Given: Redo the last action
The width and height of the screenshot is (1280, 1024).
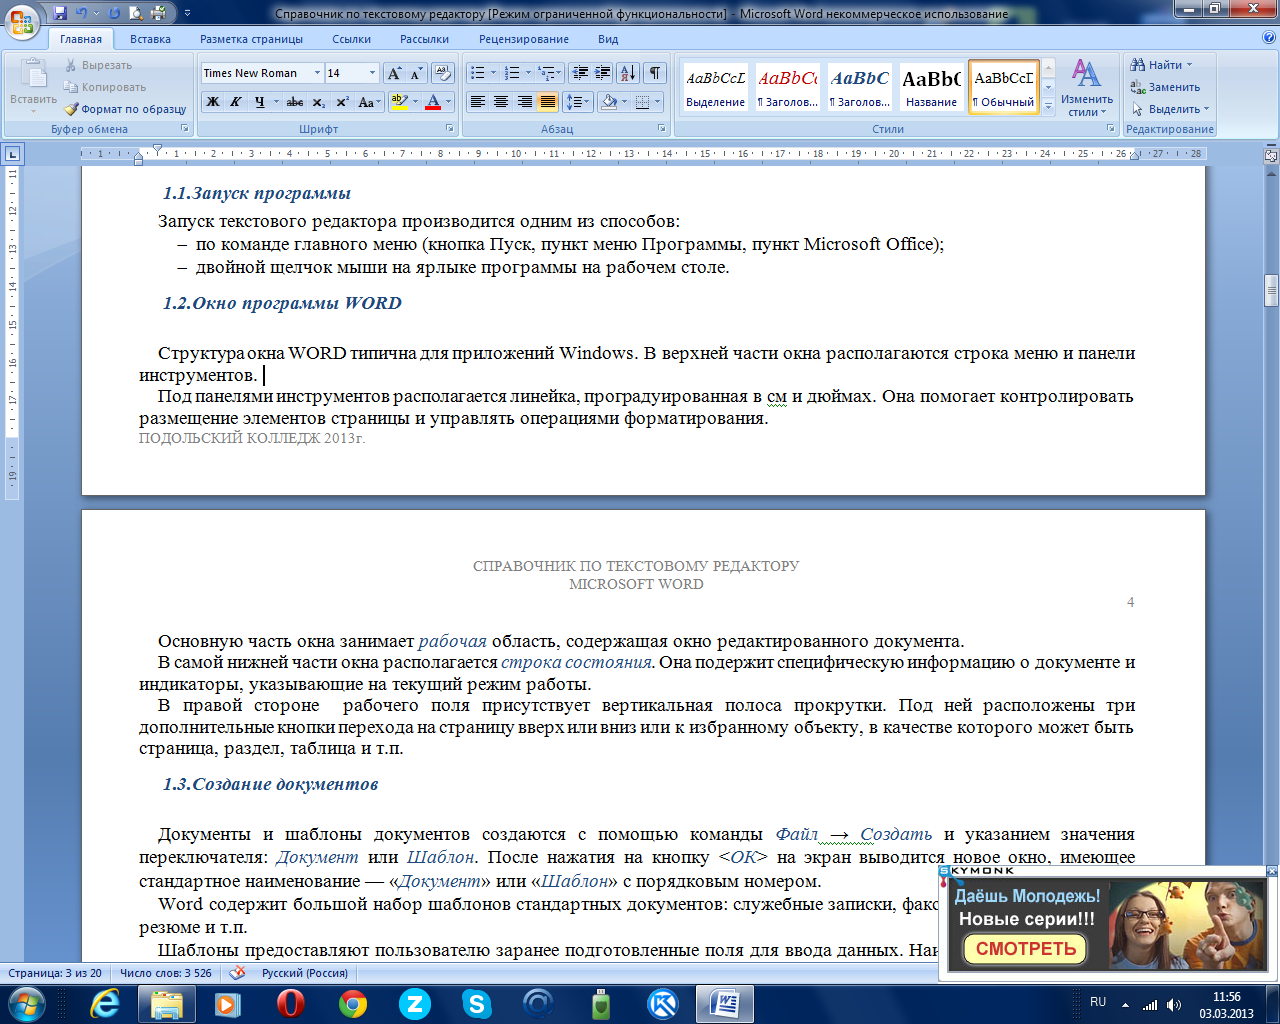Looking at the screenshot, I should pyautogui.click(x=113, y=13).
